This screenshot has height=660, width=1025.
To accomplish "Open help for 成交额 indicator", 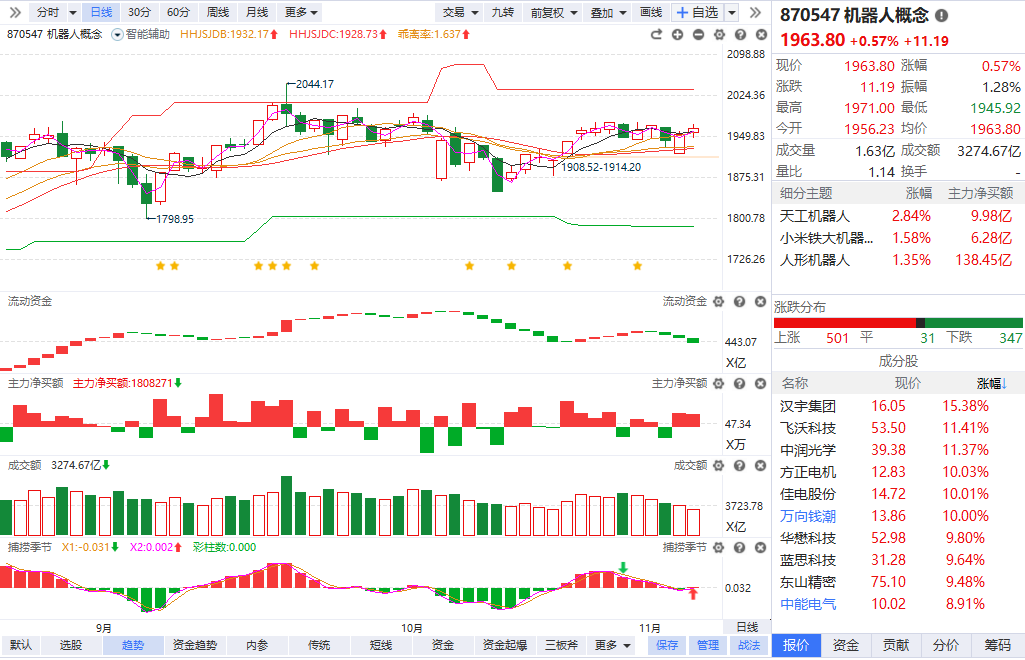I will 738,465.
